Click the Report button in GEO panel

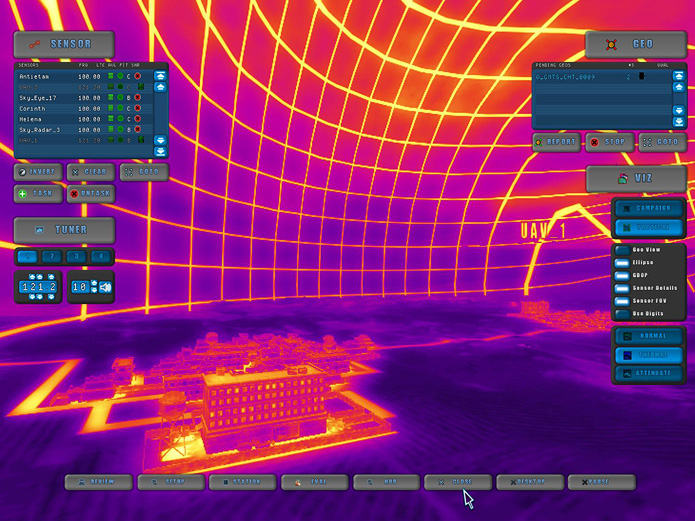(557, 142)
